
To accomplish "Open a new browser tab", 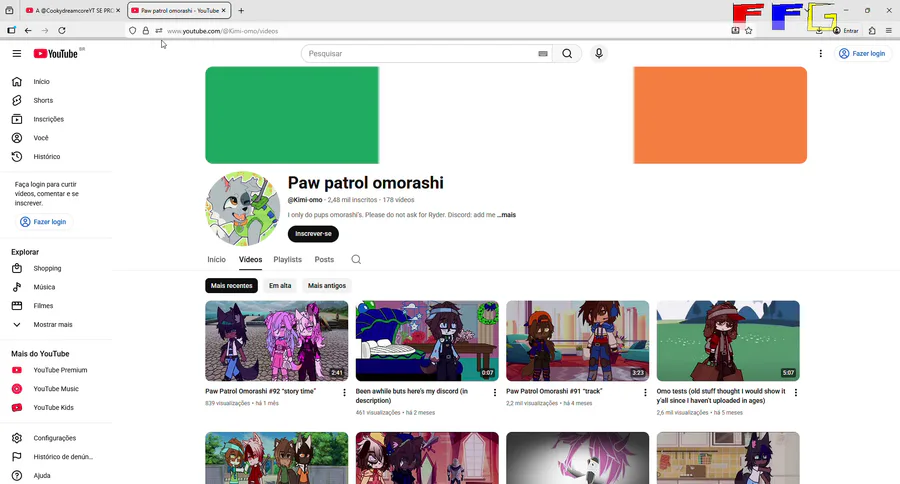I will pyautogui.click(x=241, y=10).
